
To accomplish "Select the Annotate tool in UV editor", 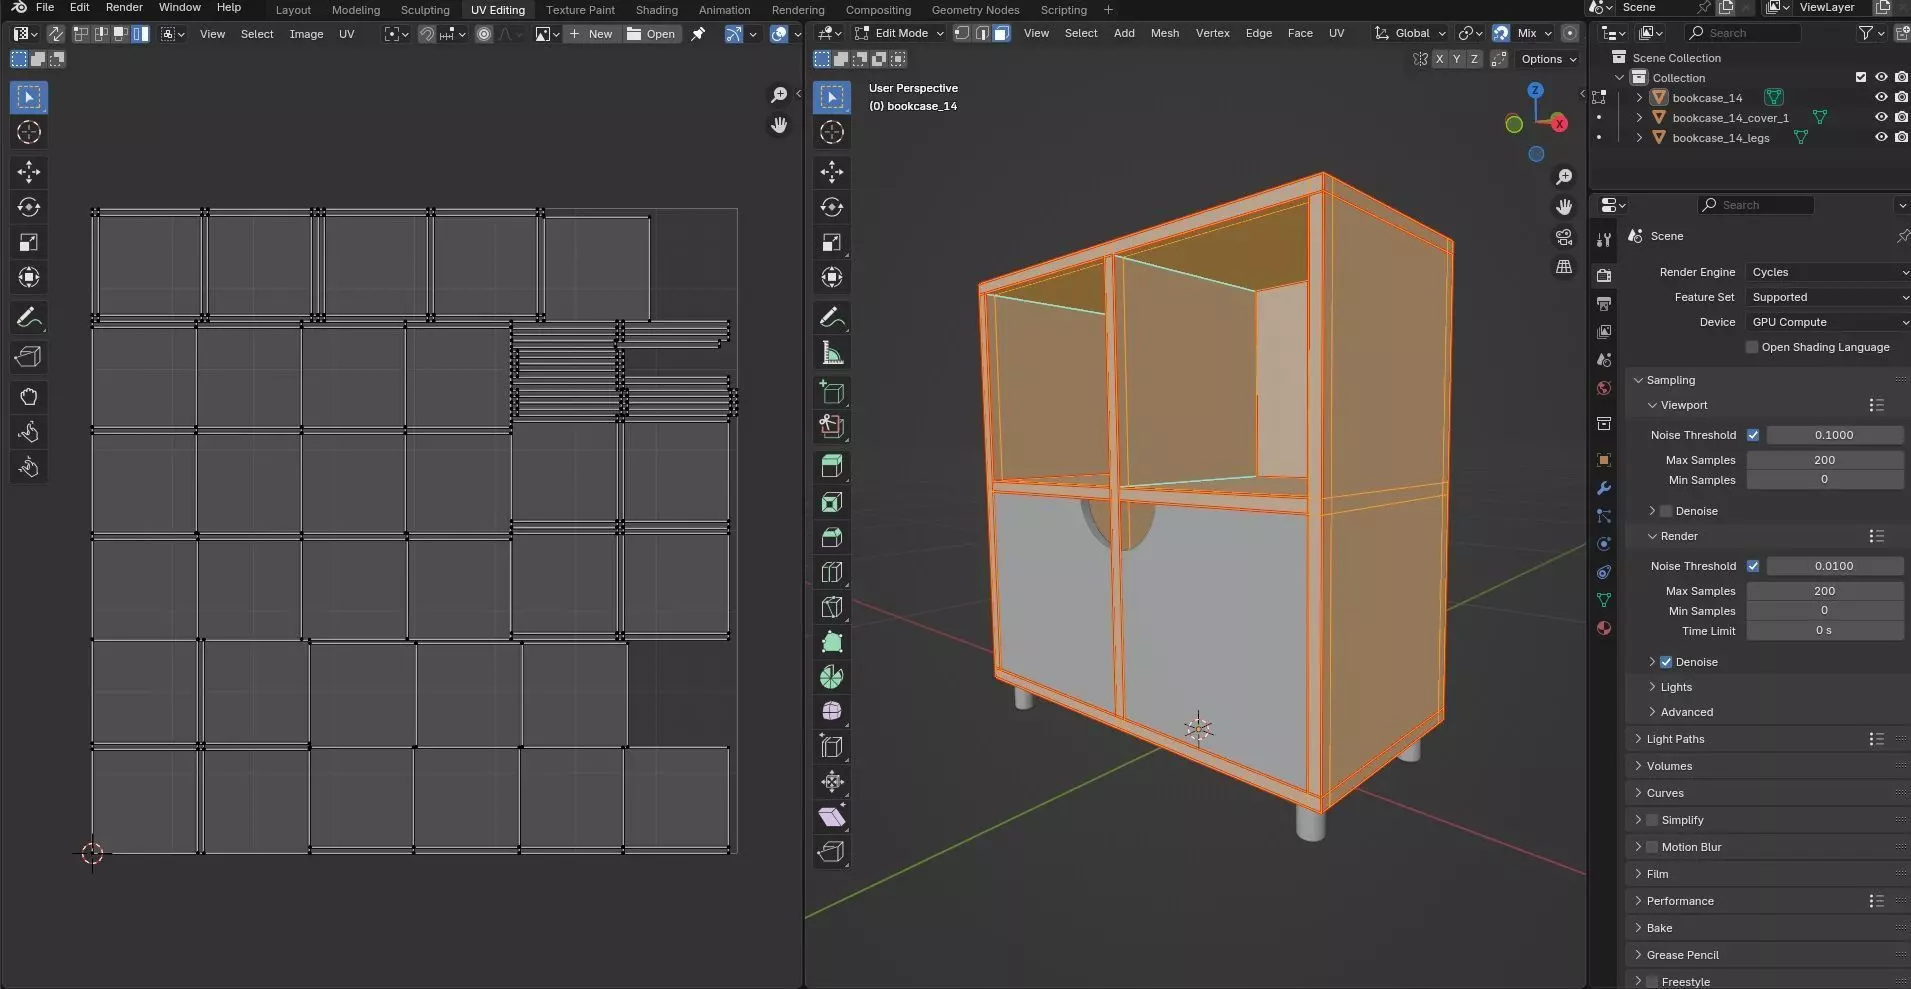I will [29, 318].
